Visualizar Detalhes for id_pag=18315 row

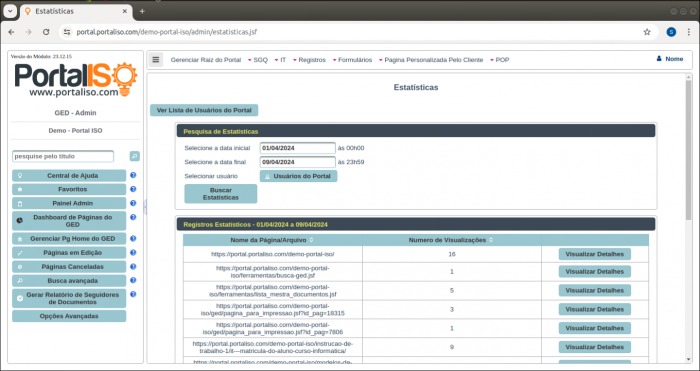595,309
